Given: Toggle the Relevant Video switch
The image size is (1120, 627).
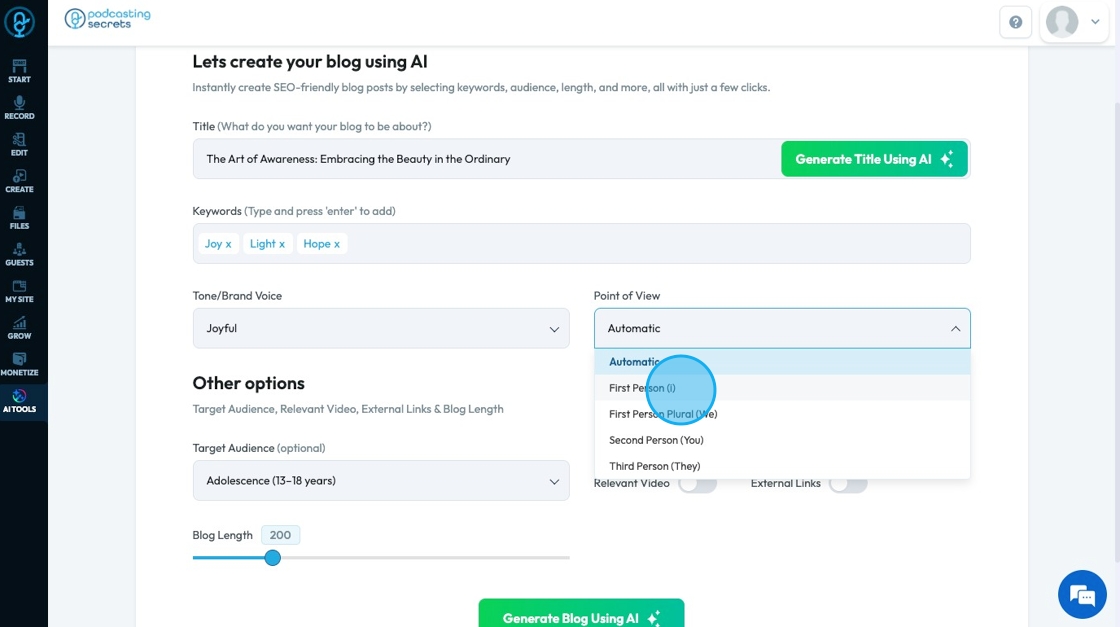Looking at the screenshot, I should pos(697,484).
